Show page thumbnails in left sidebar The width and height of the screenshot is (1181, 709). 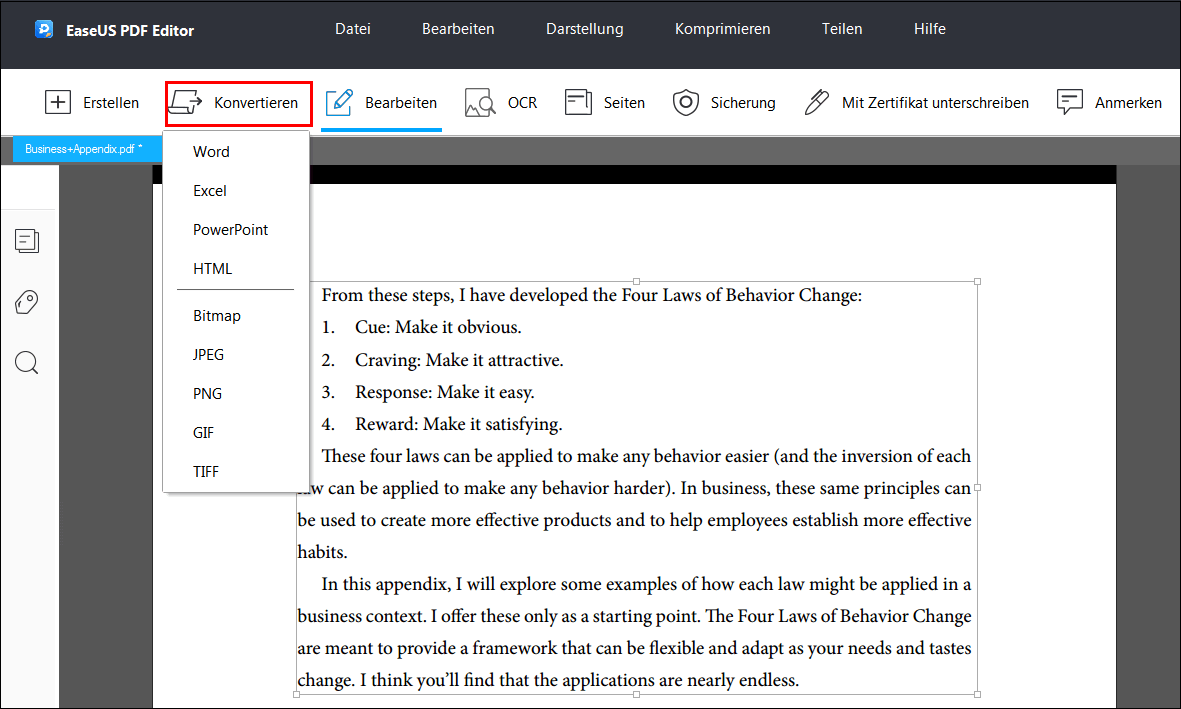[x=27, y=241]
